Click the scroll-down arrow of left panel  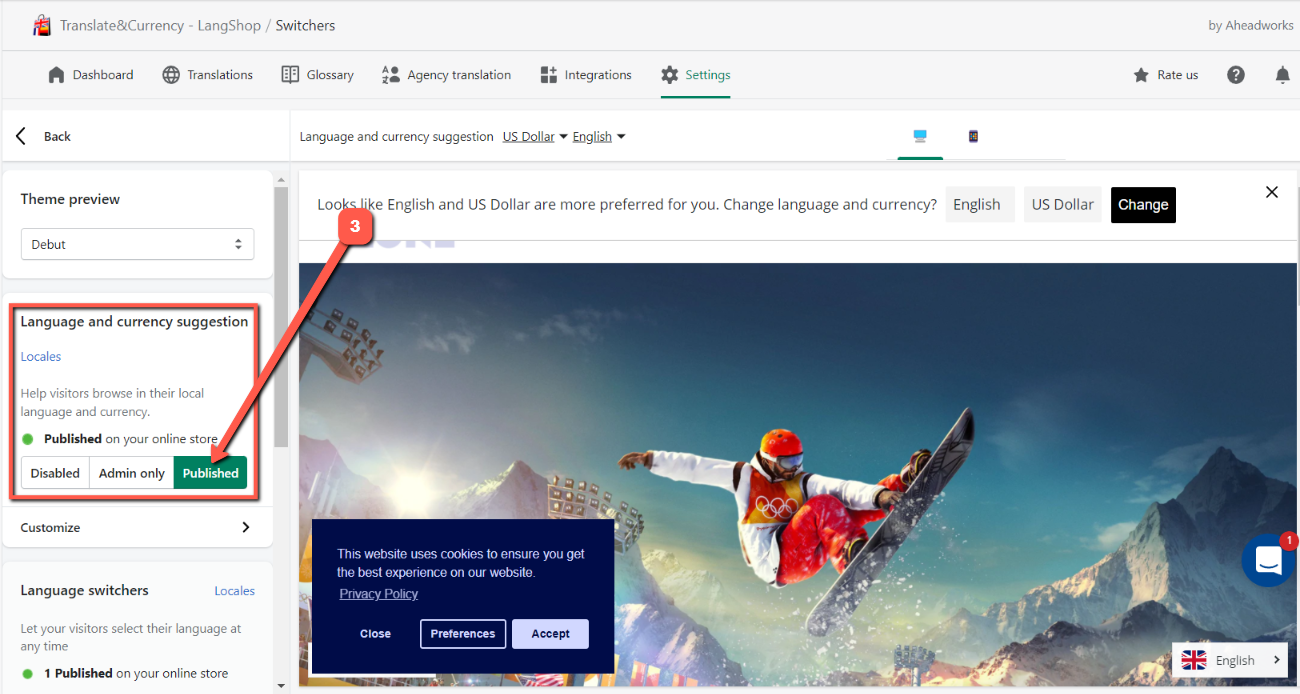click(281, 685)
